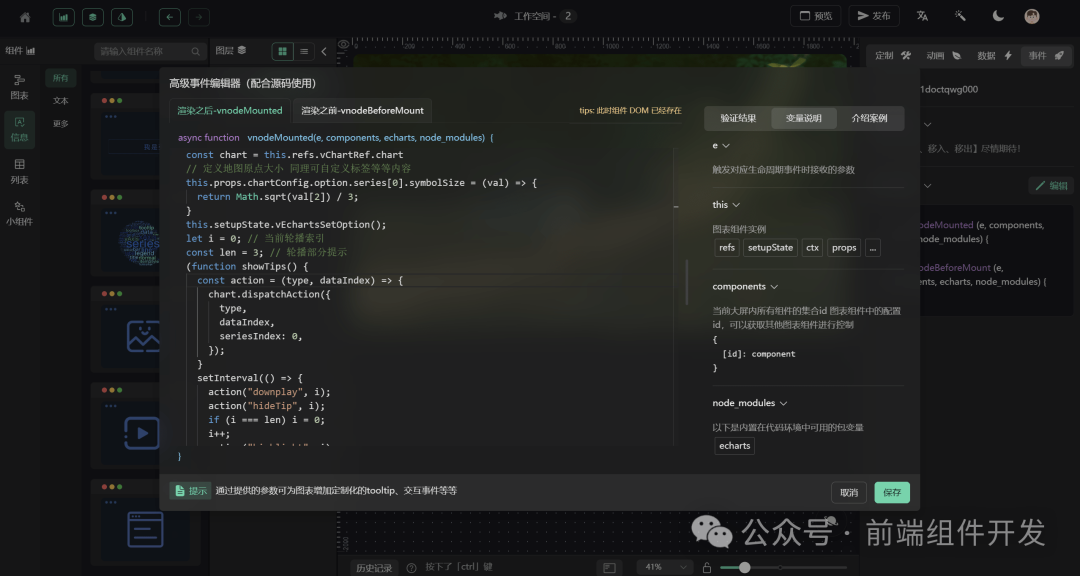
Task: Open the language translate icon
Action: pyautogui.click(x=922, y=17)
